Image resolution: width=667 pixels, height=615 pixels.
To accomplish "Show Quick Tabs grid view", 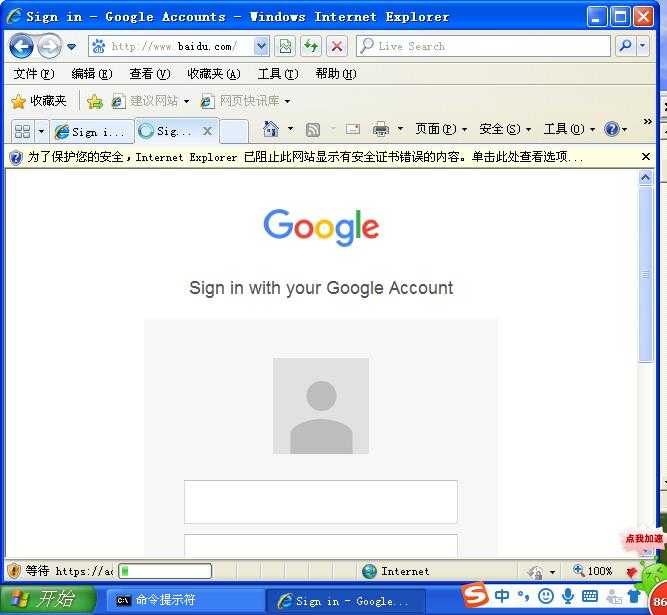I will point(23,131).
